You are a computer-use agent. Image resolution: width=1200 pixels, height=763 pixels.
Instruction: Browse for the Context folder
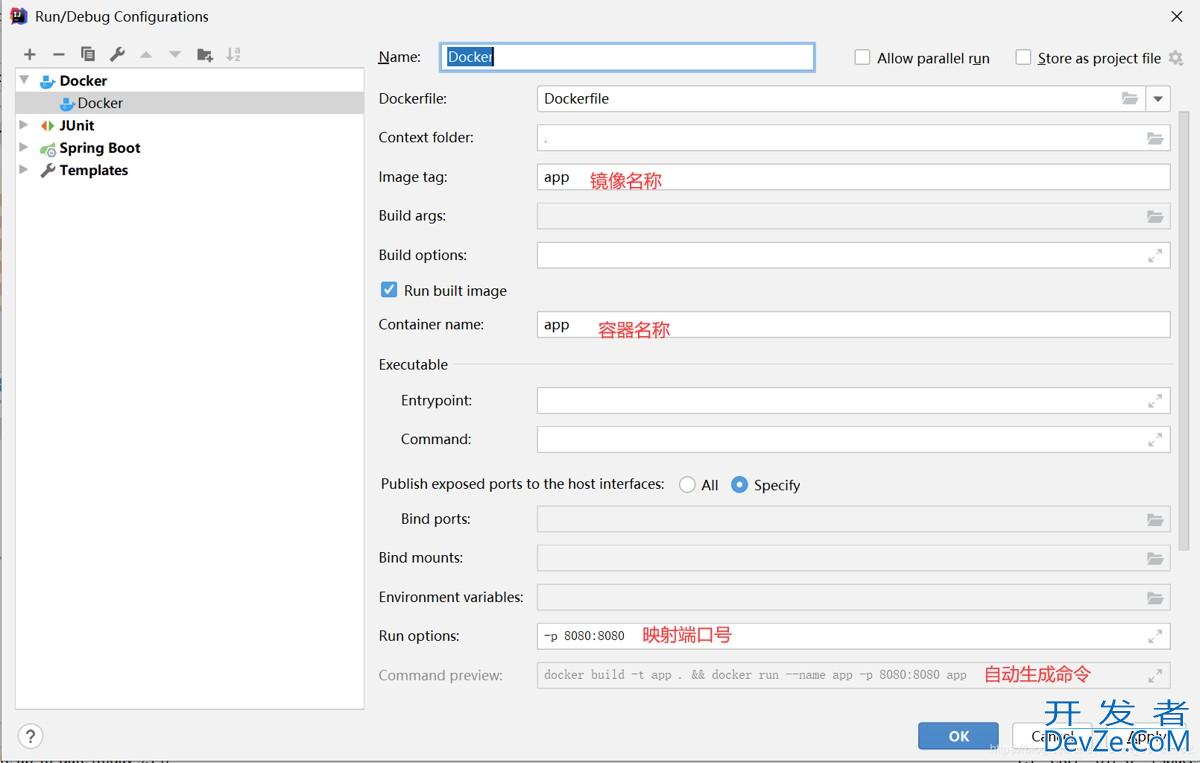click(1155, 138)
